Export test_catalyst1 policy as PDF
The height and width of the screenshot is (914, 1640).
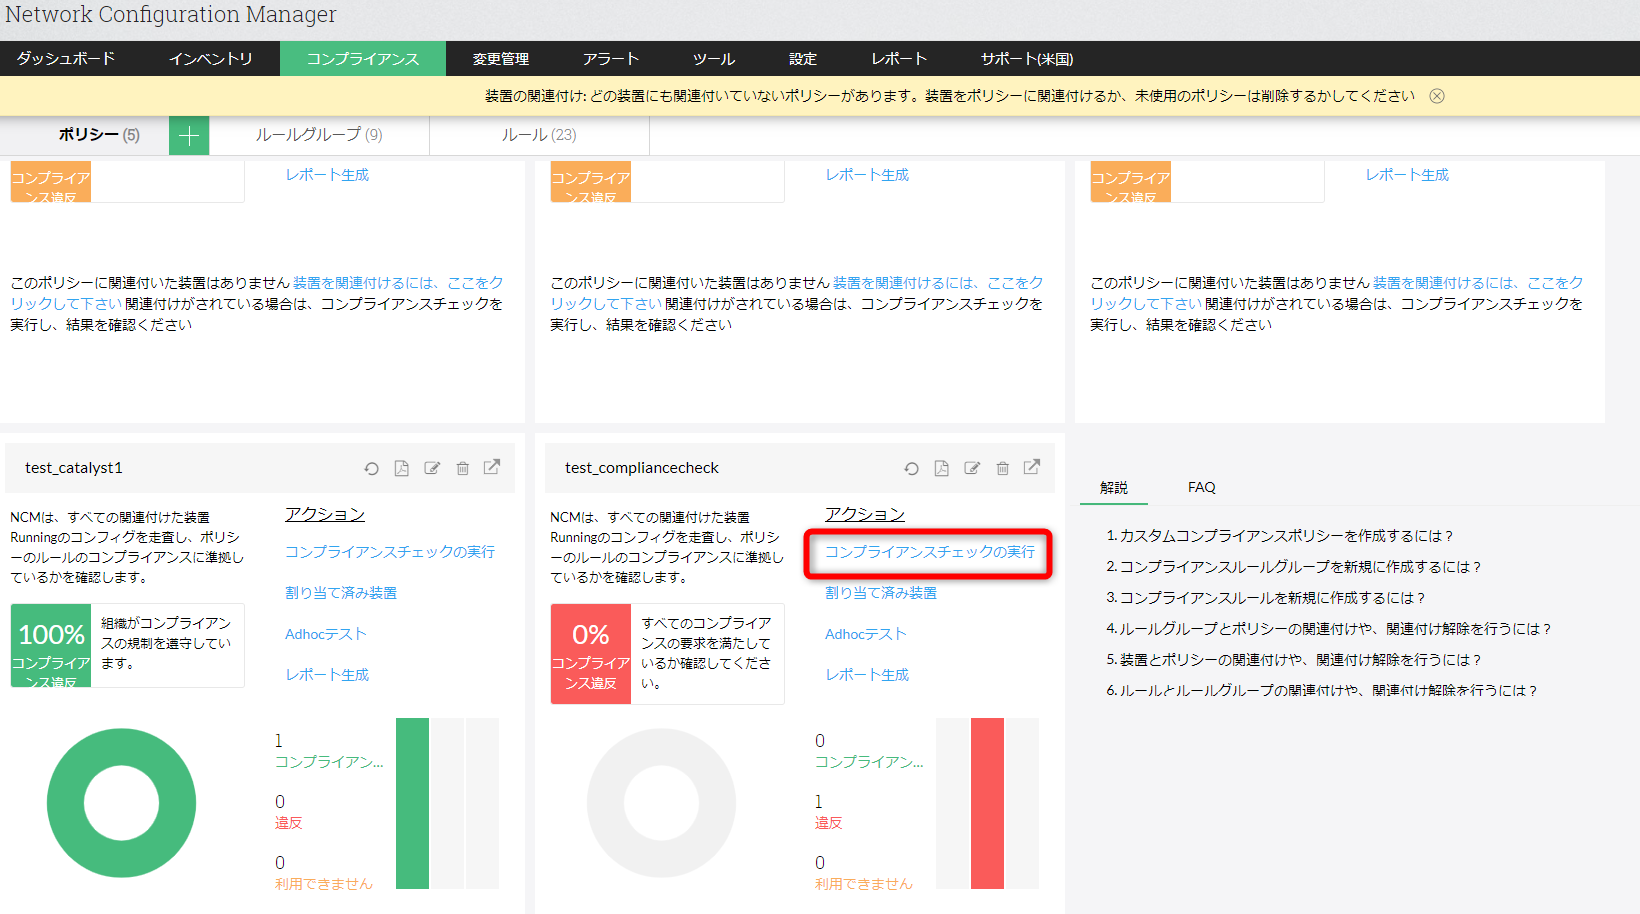[x=402, y=468]
